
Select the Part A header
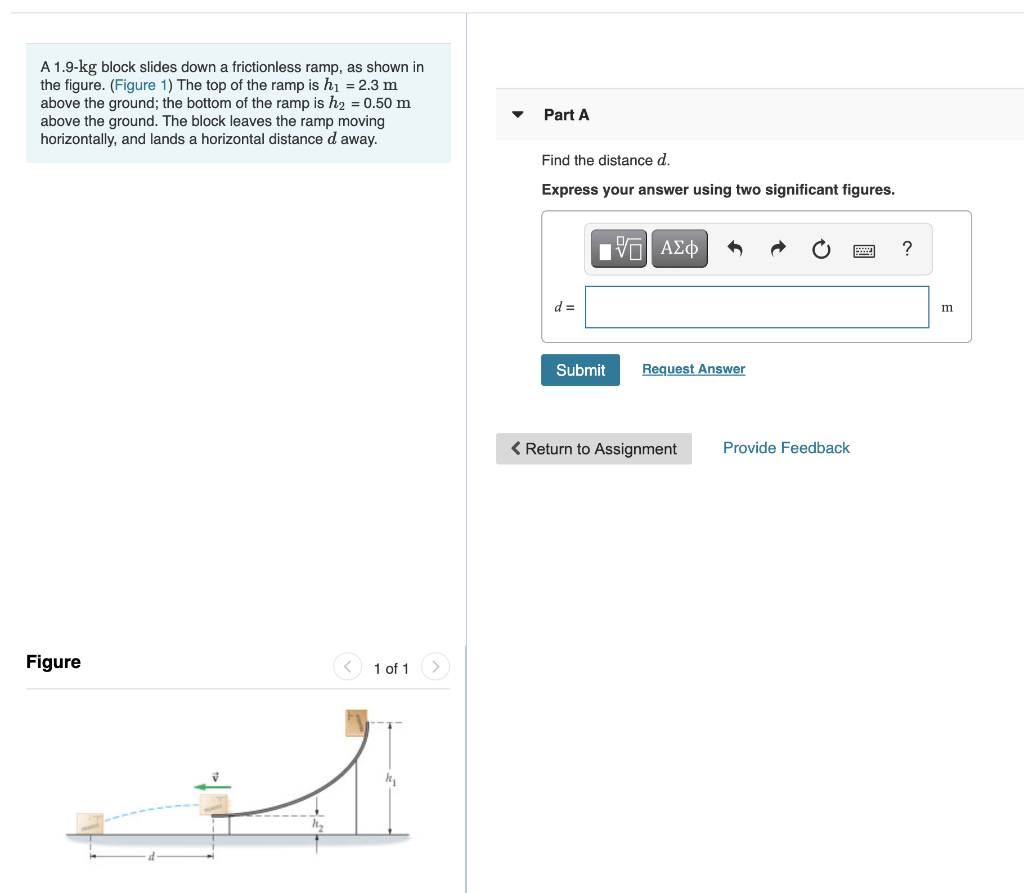tap(566, 114)
